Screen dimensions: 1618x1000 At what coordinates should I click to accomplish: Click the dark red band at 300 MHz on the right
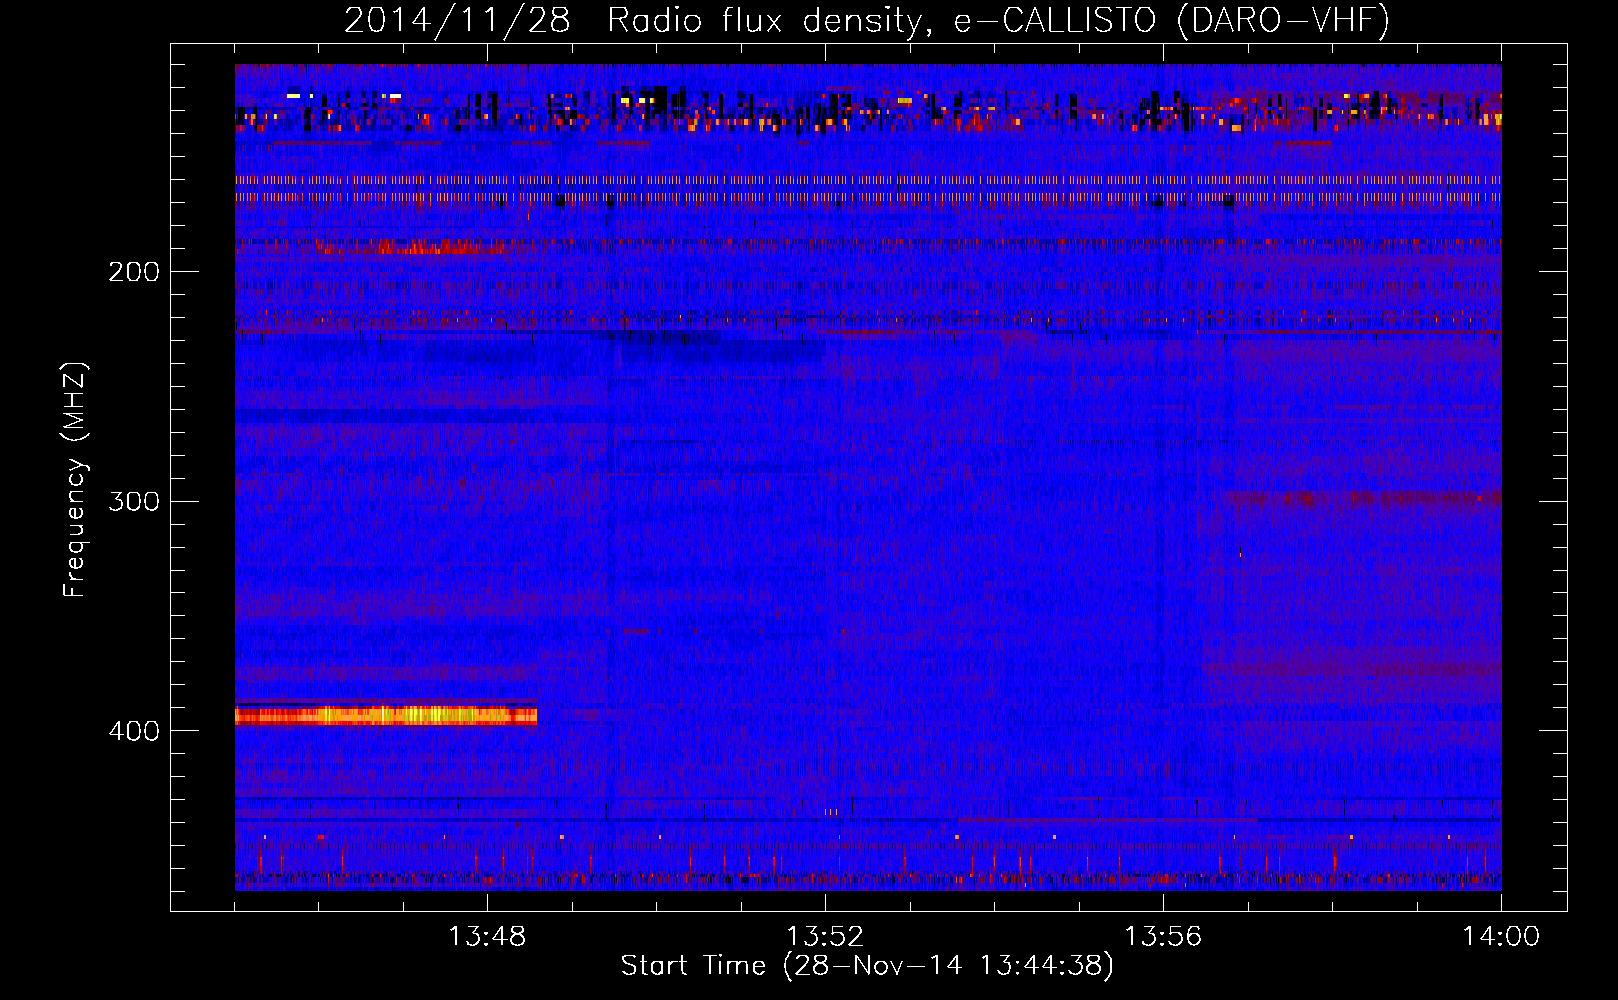[1363, 498]
